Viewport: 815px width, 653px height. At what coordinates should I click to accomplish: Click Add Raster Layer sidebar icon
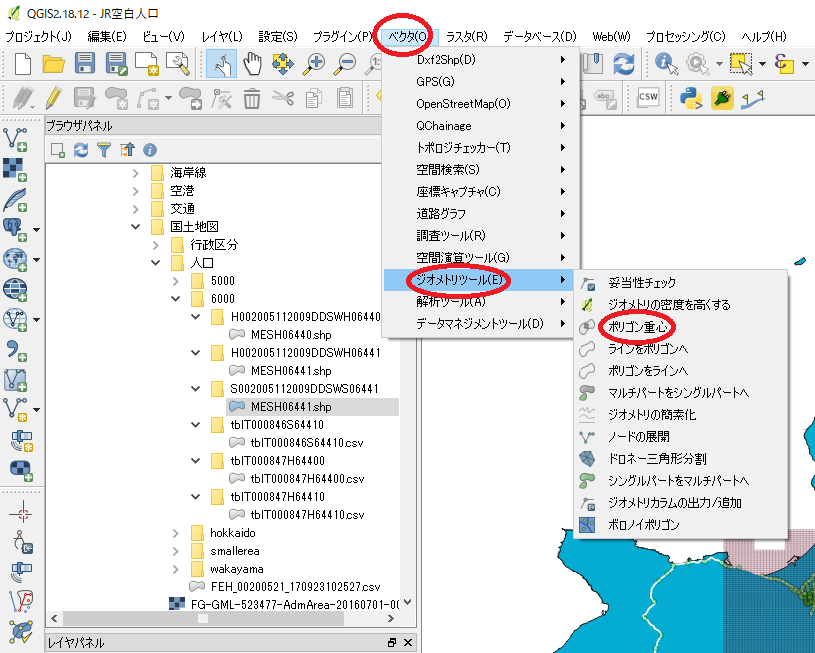[15, 169]
